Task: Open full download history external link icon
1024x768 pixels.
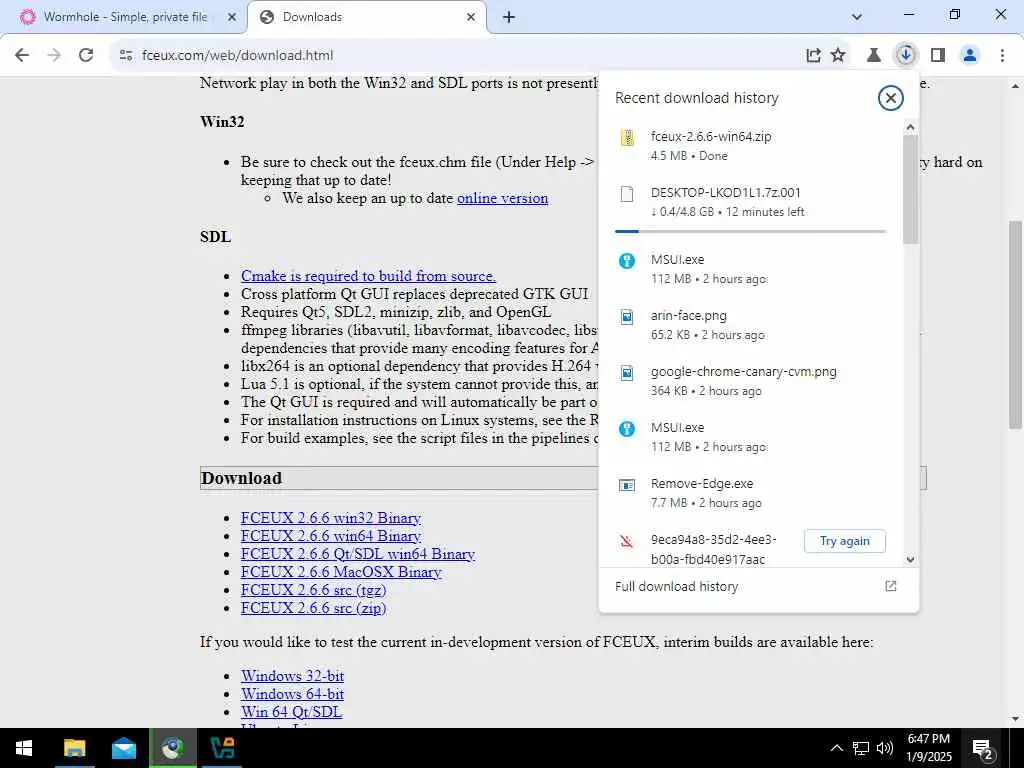Action: (x=891, y=586)
